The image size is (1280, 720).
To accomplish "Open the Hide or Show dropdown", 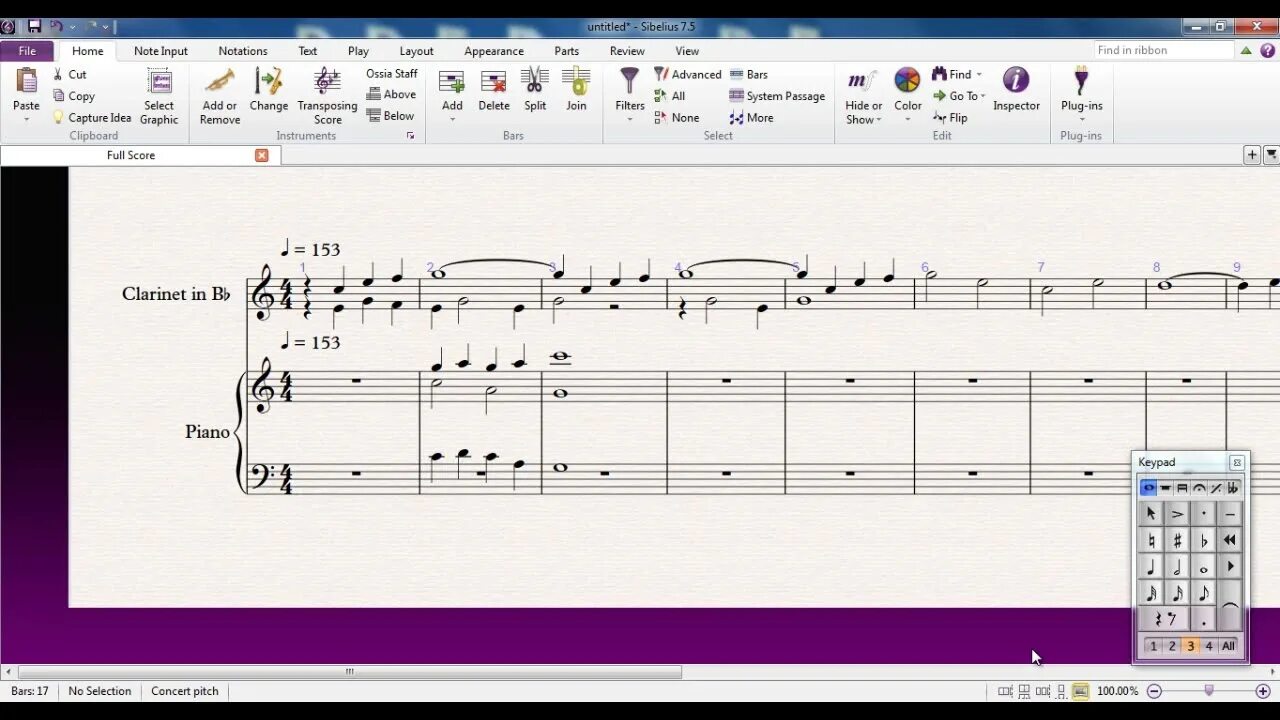I will [x=863, y=113].
